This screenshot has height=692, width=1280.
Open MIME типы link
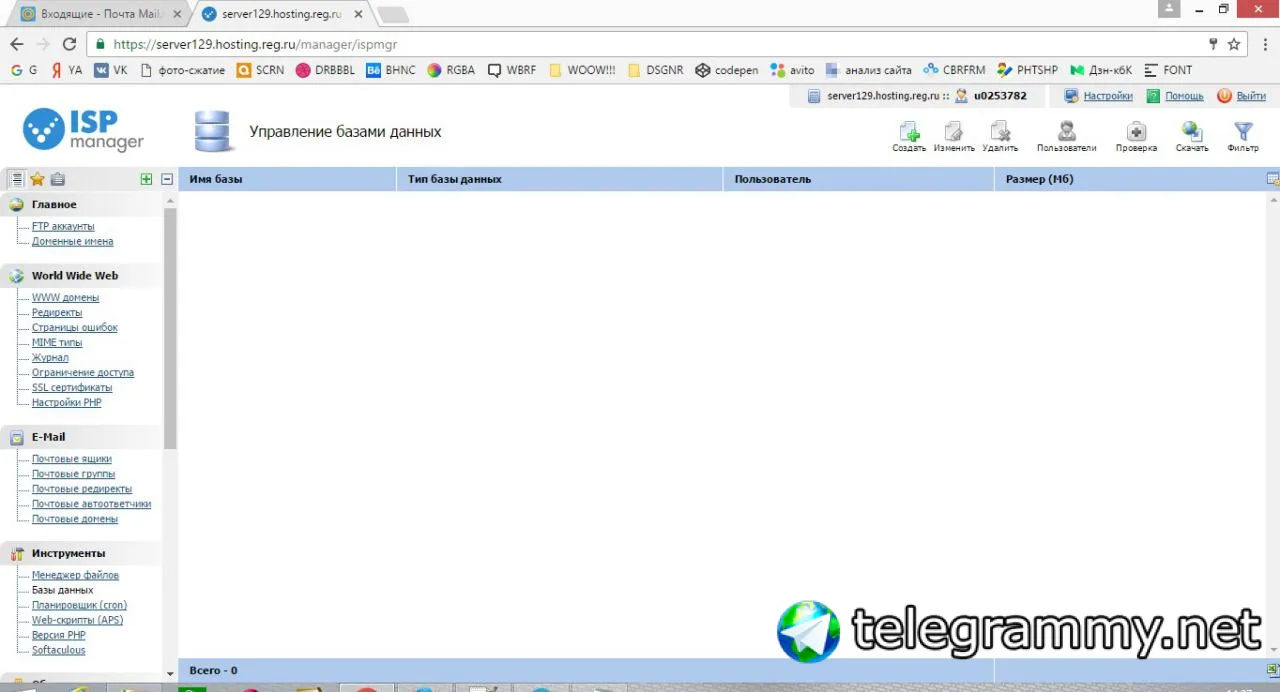(x=57, y=342)
